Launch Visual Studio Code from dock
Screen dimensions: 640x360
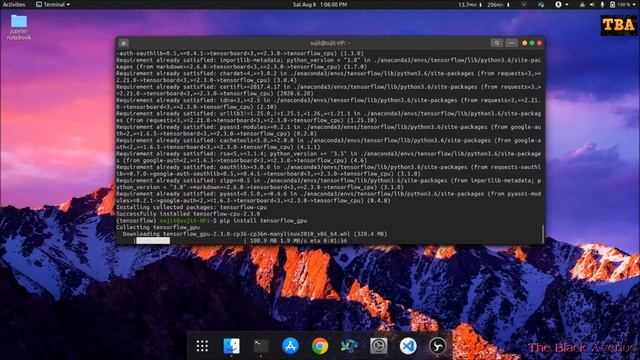click(x=408, y=346)
